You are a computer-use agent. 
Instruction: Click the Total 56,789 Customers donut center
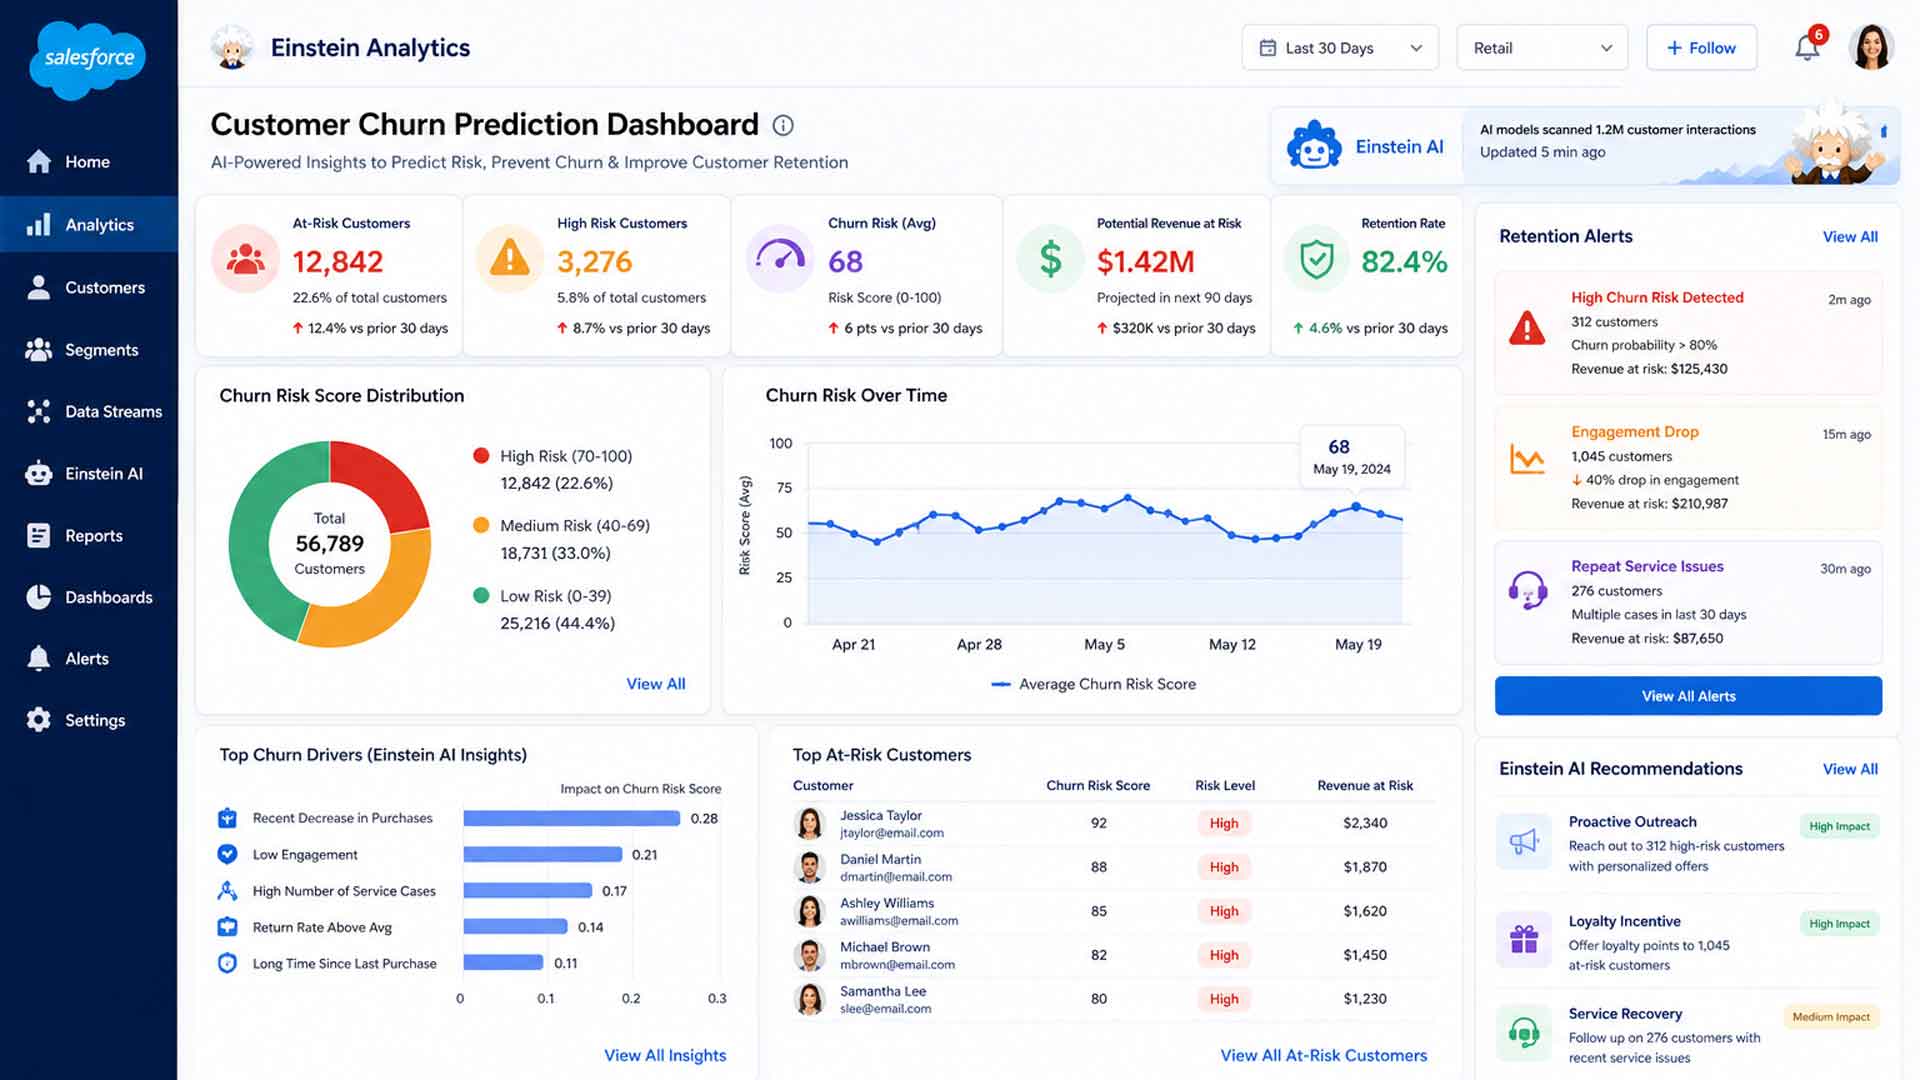(330, 543)
